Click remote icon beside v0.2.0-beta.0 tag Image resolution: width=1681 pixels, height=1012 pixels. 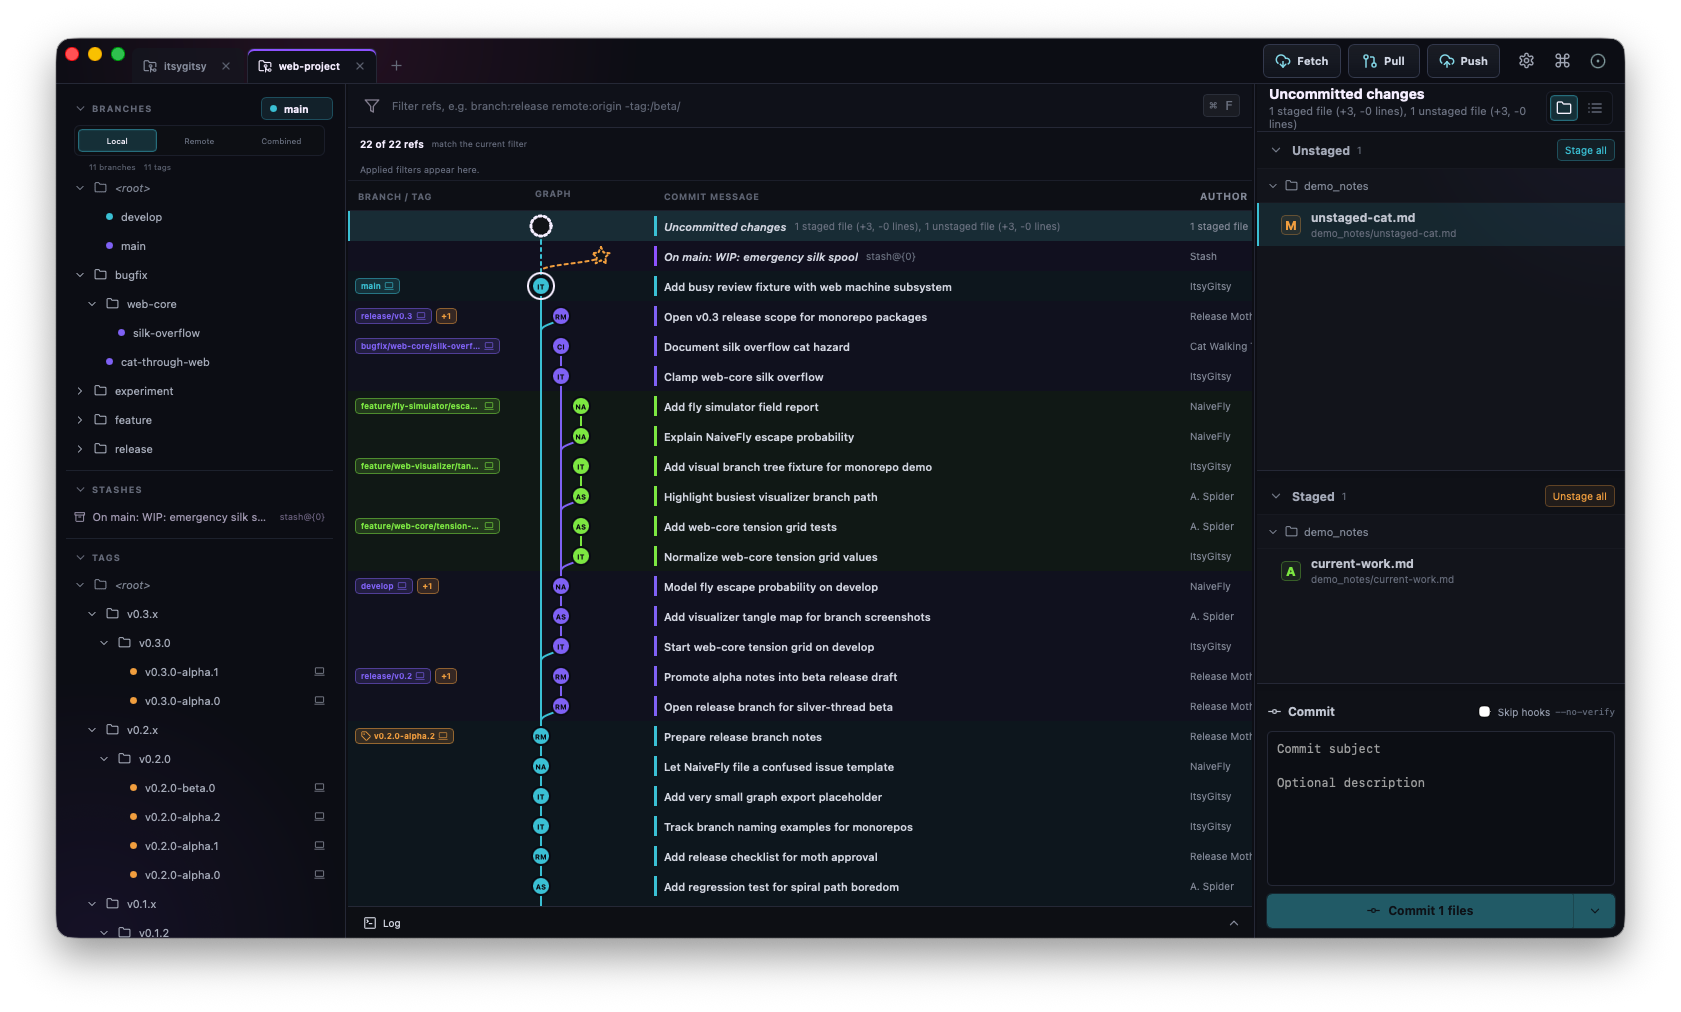coord(320,788)
